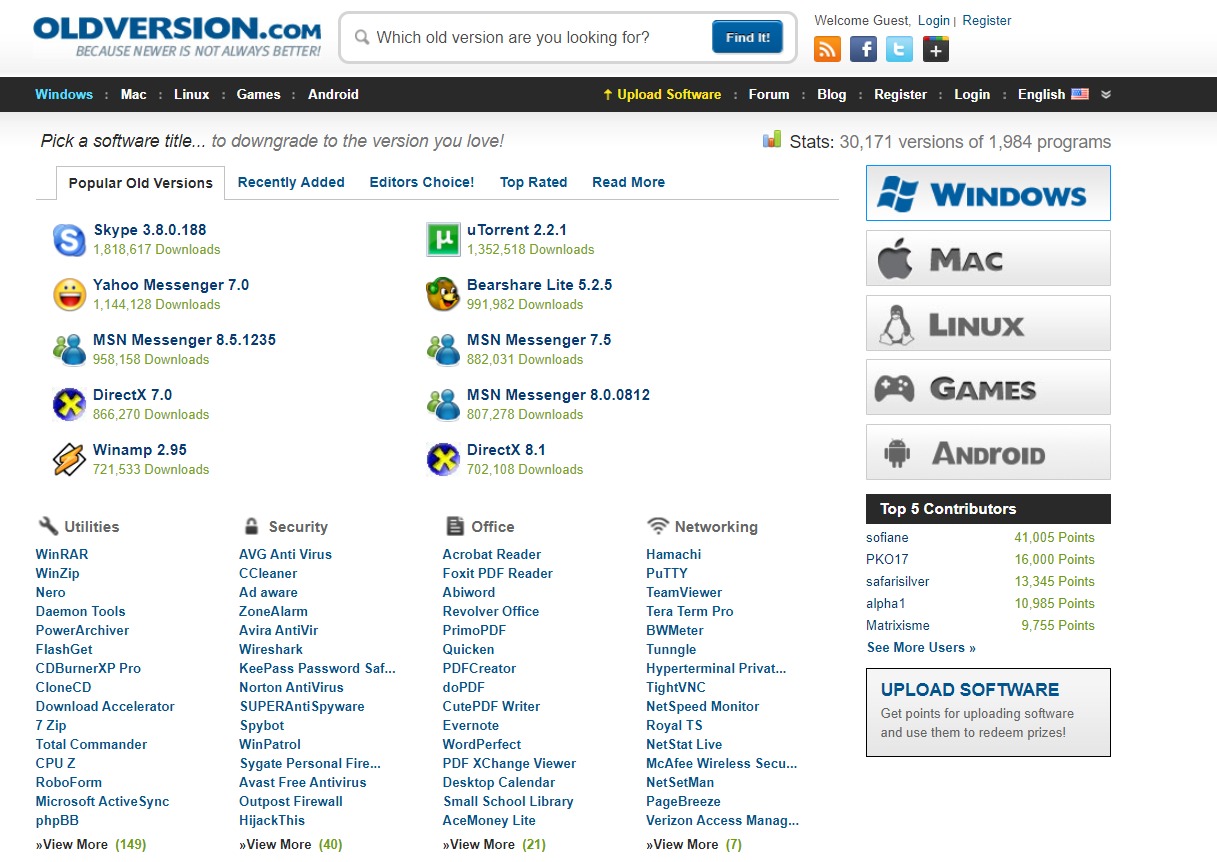The height and width of the screenshot is (862, 1217).
Task: Open the RSS feed icon
Action: [x=828, y=49]
